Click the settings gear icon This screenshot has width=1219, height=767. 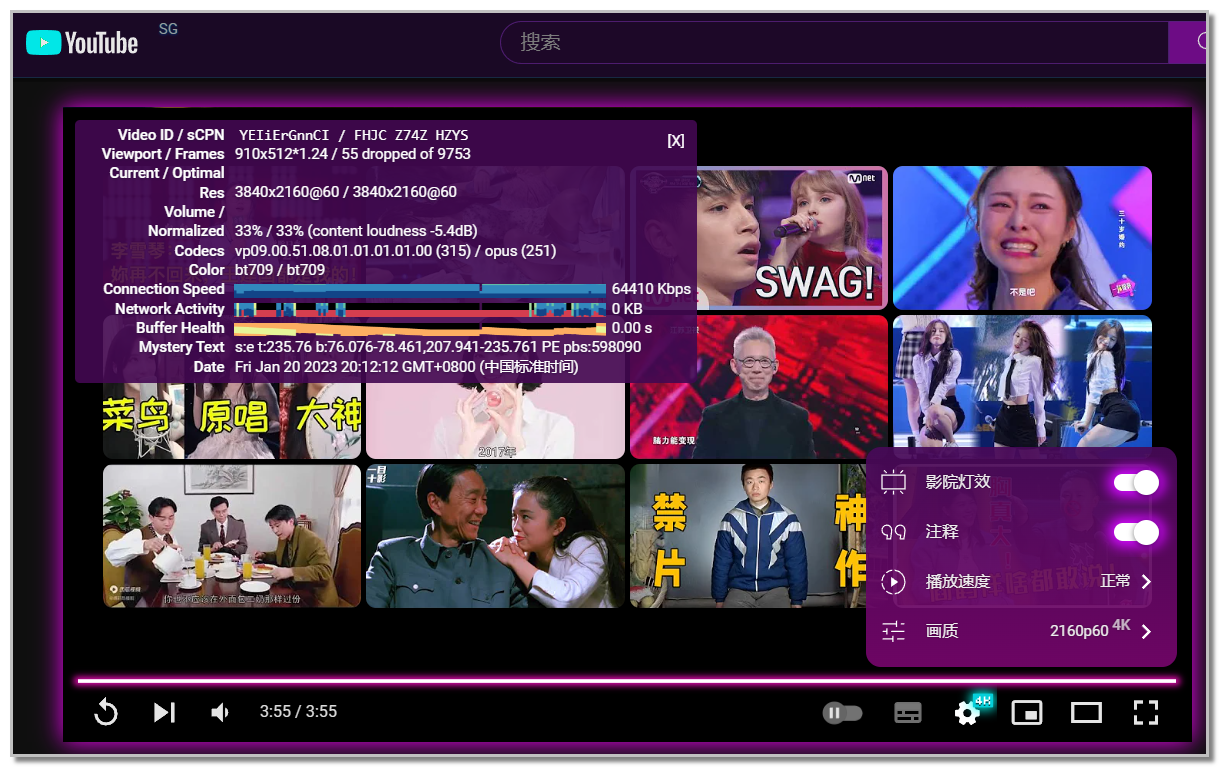(967, 712)
